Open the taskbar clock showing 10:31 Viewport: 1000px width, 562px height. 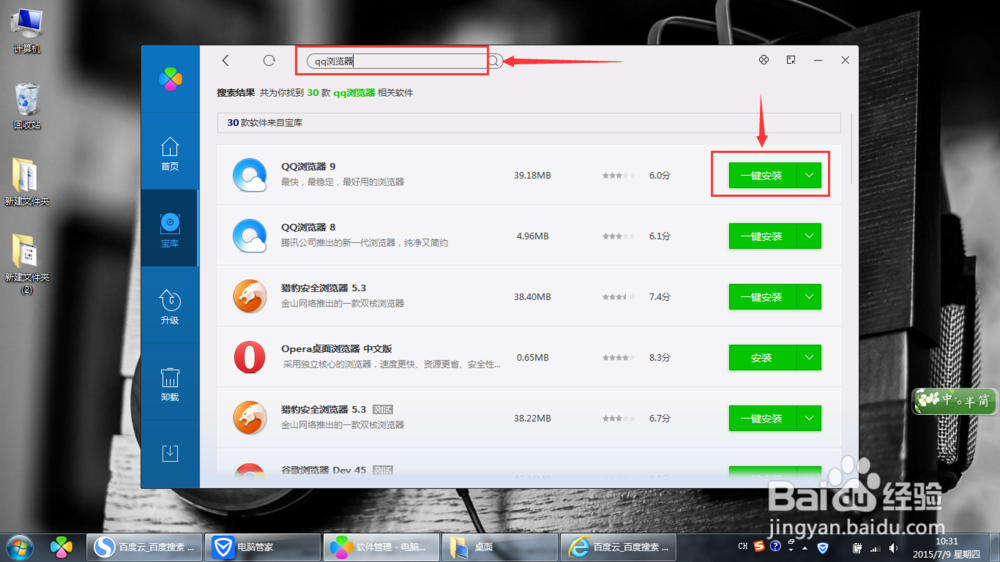(x=946, y=548)
